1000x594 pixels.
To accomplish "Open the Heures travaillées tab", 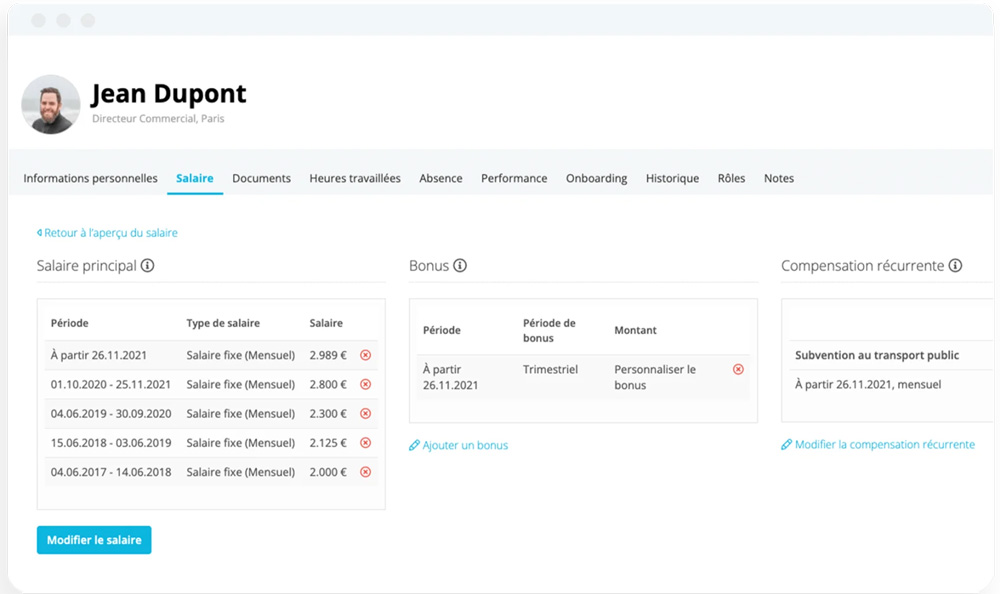I will 355,178.
